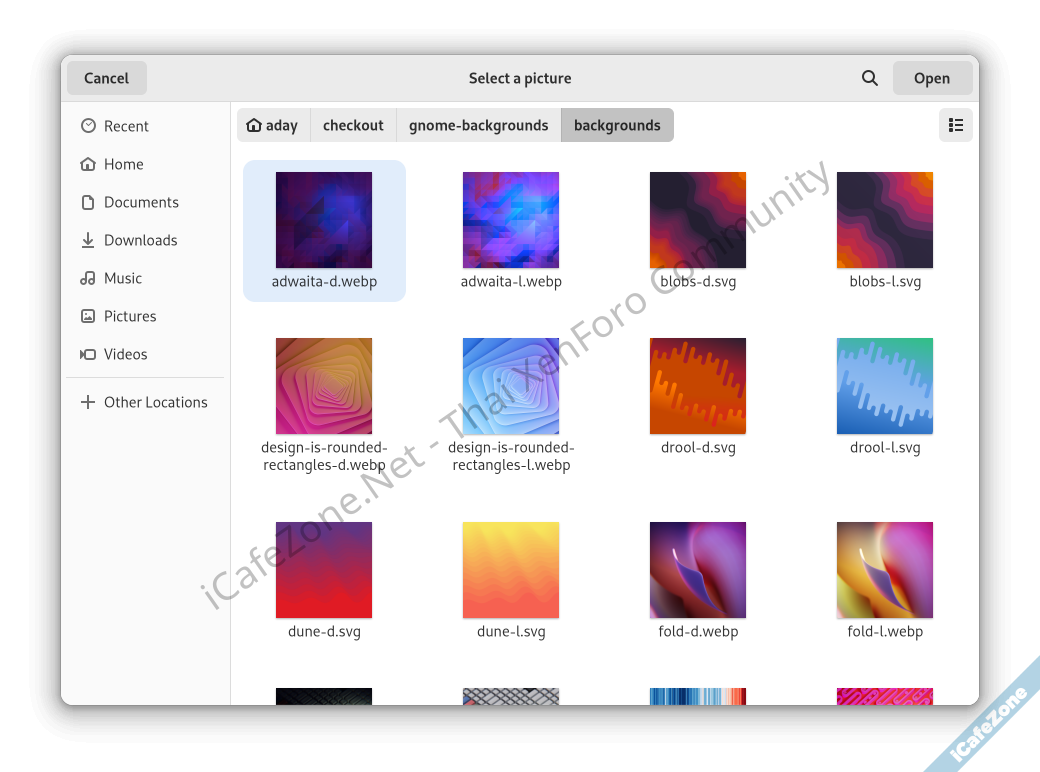
Task: Switch to list view using the view toggle icon
Action: coord(955,125)
